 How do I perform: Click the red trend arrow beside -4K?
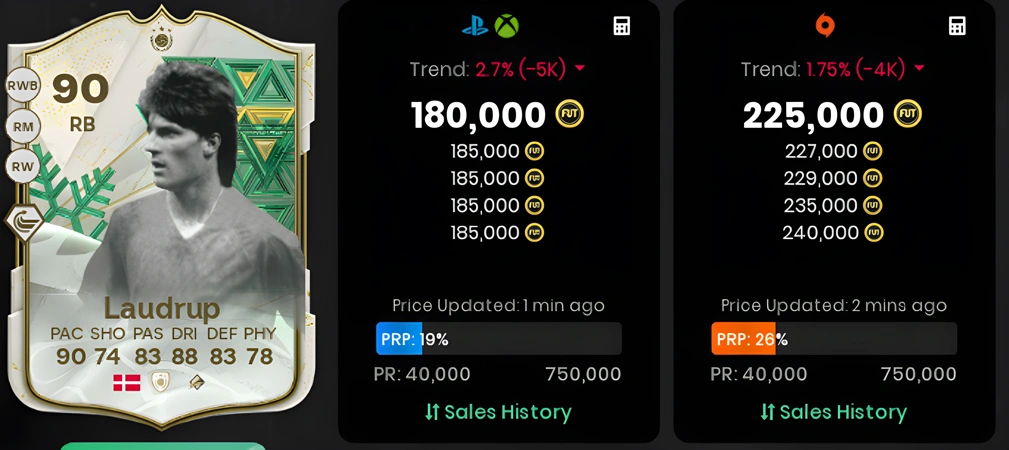point(919,69)
